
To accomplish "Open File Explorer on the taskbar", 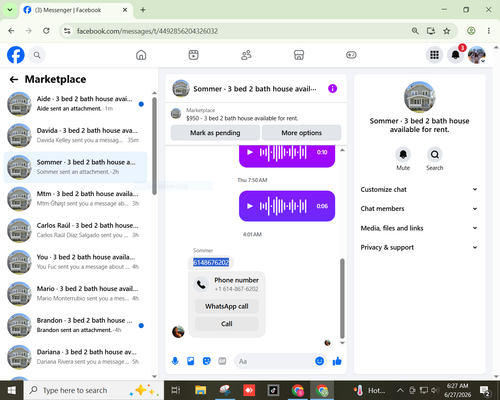I will coord(200,390).
